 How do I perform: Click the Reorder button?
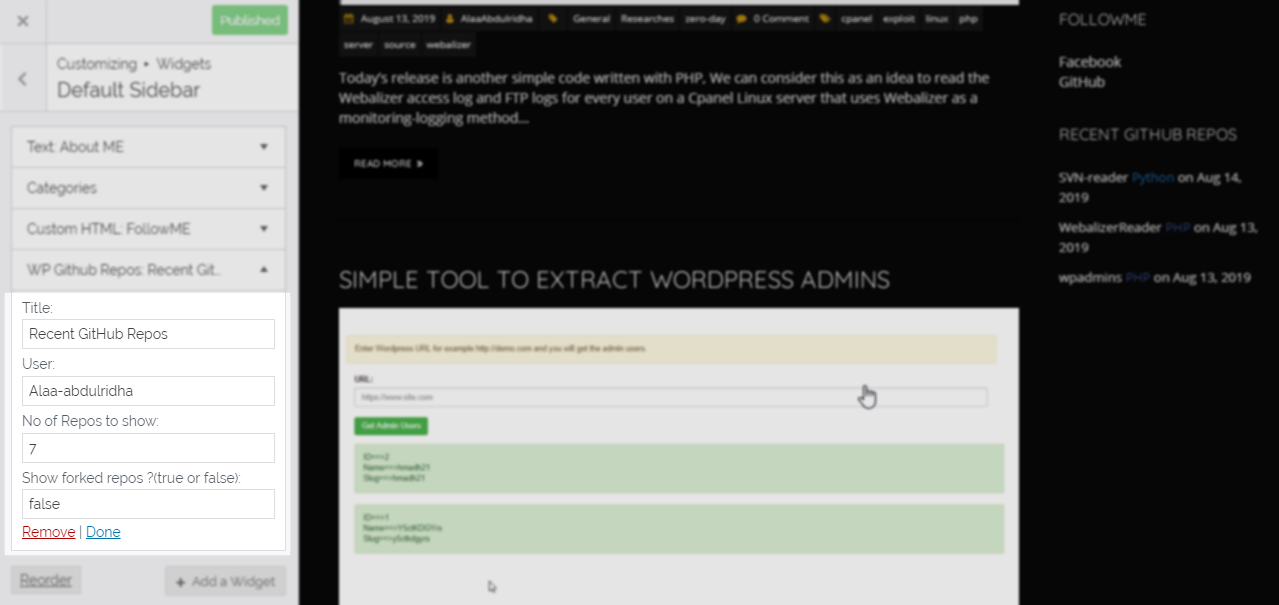(x=46, y=580)
